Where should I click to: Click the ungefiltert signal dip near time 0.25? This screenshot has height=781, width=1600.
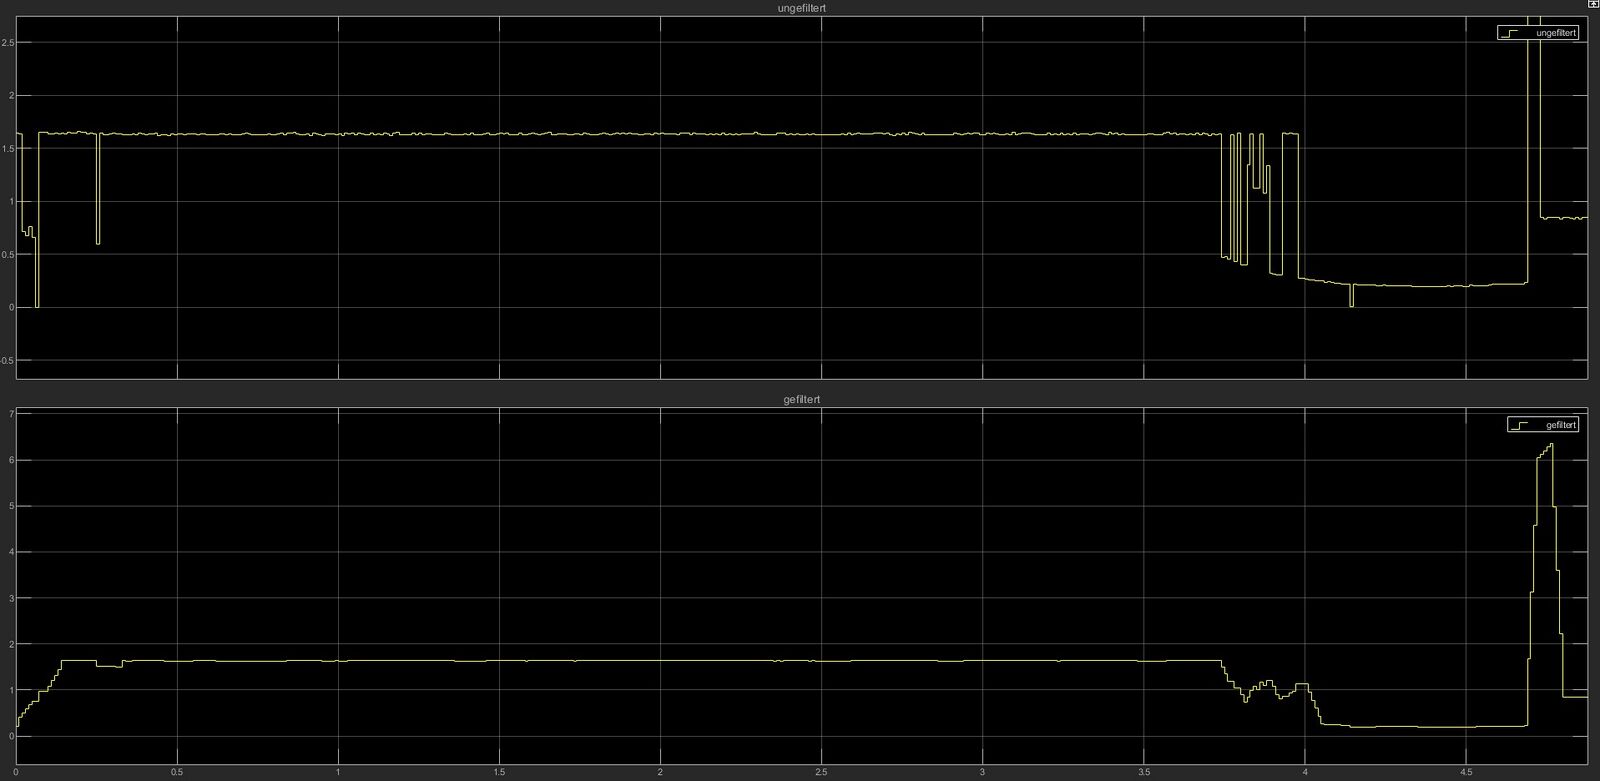(x=98, y=241)
